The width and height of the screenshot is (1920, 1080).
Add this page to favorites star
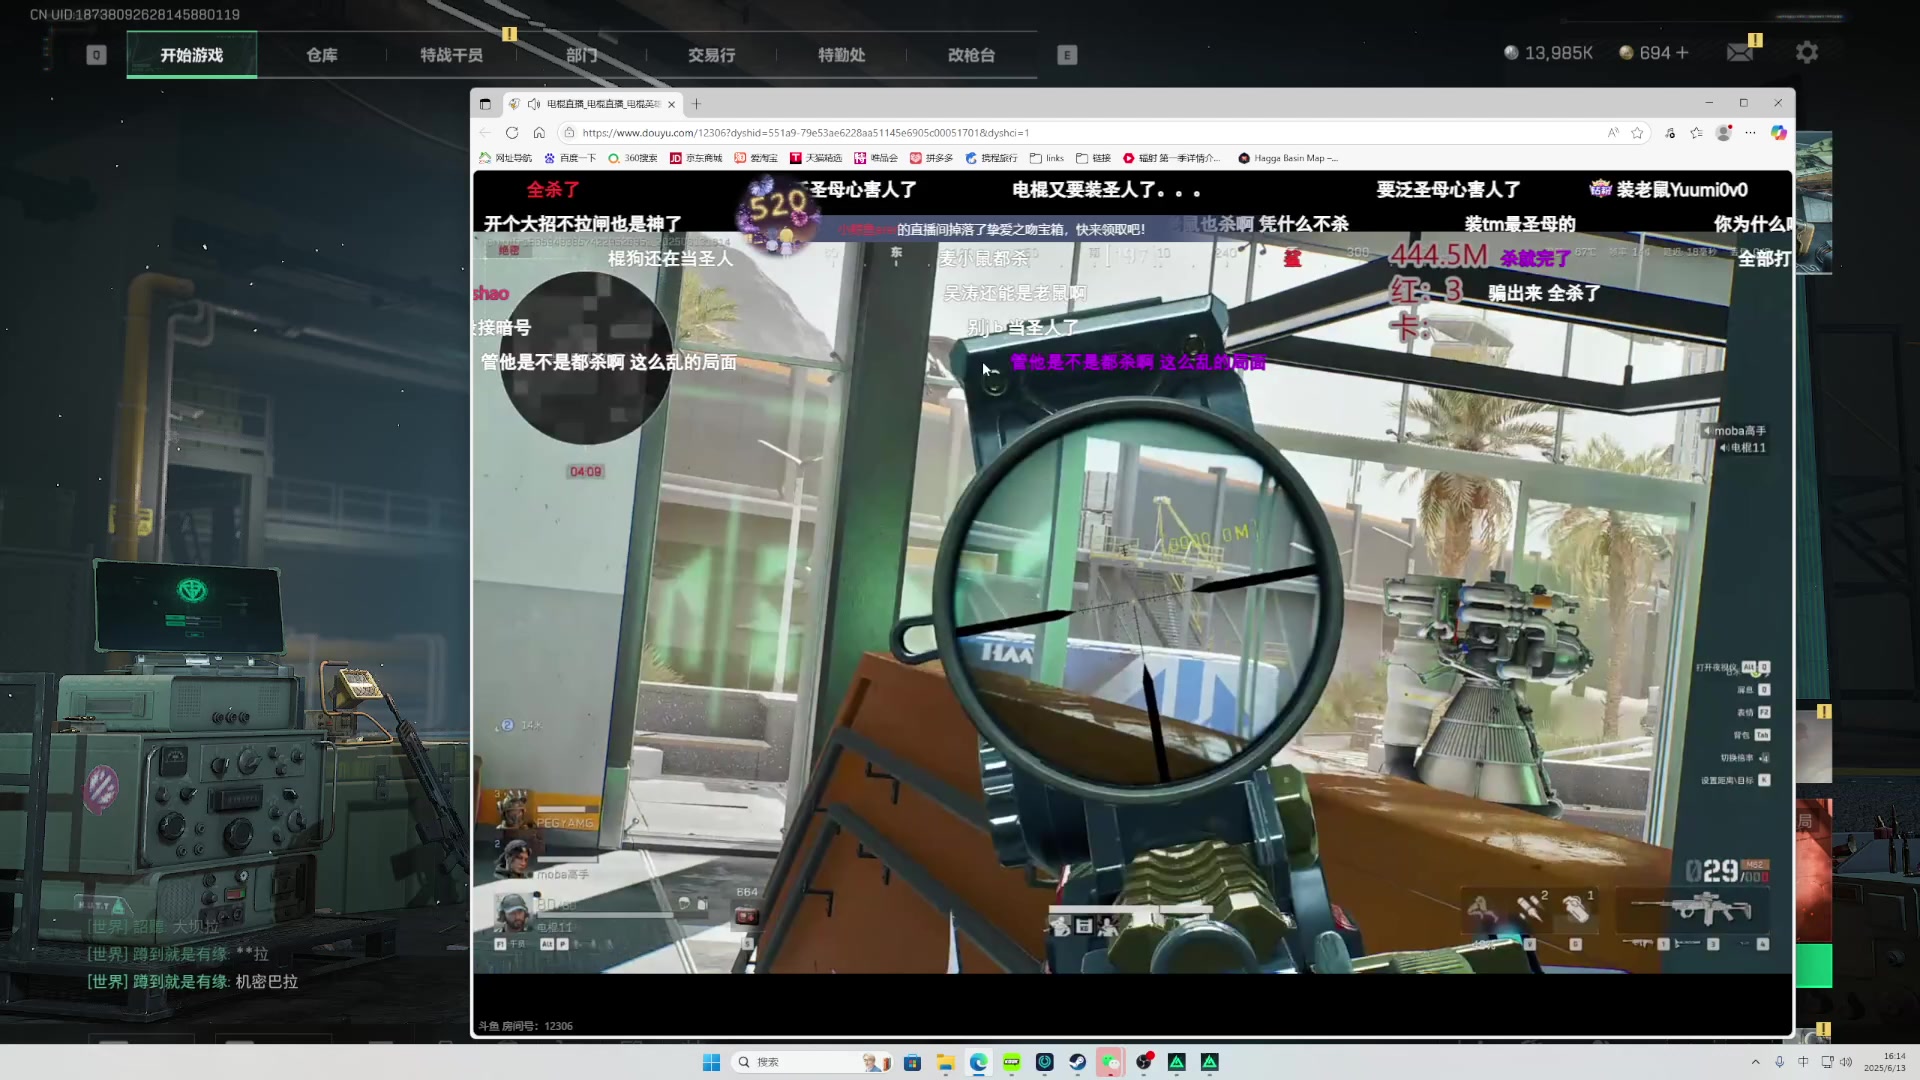point(1637,132)
